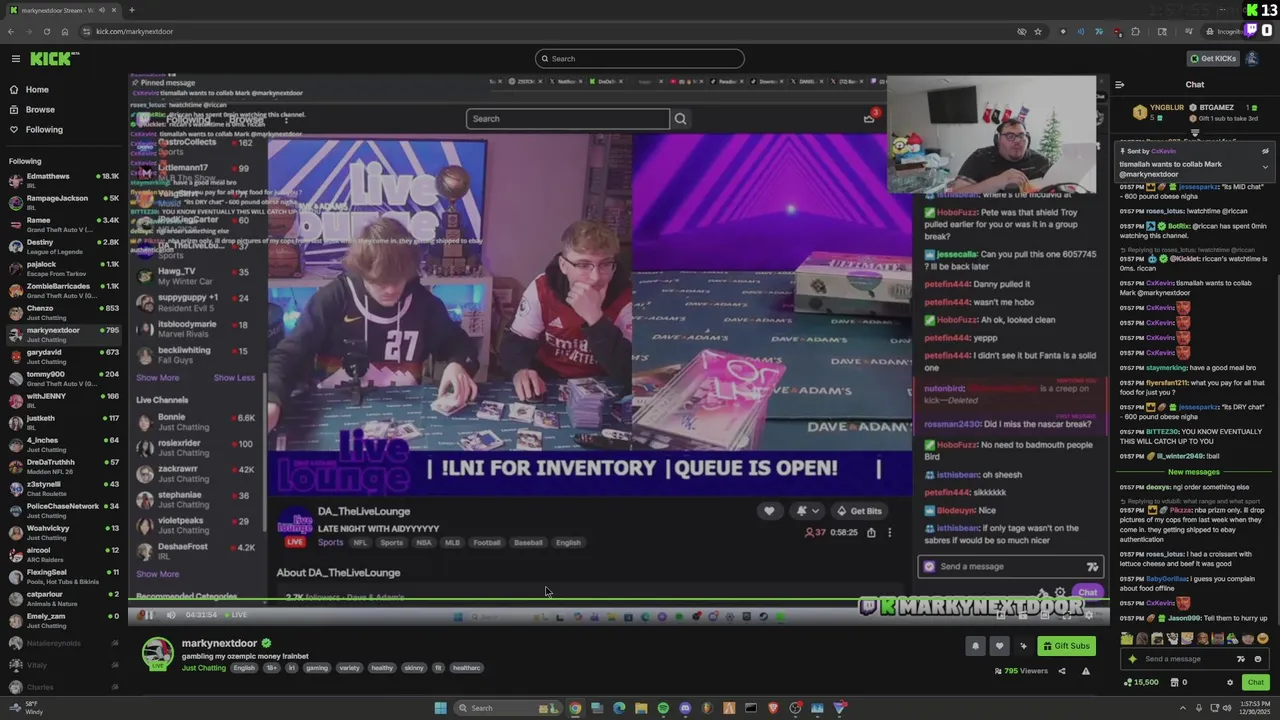Open File Explorer from taskbar
Screen dimensions: 1280x720
pyautogui.click(x=641, y=708)
